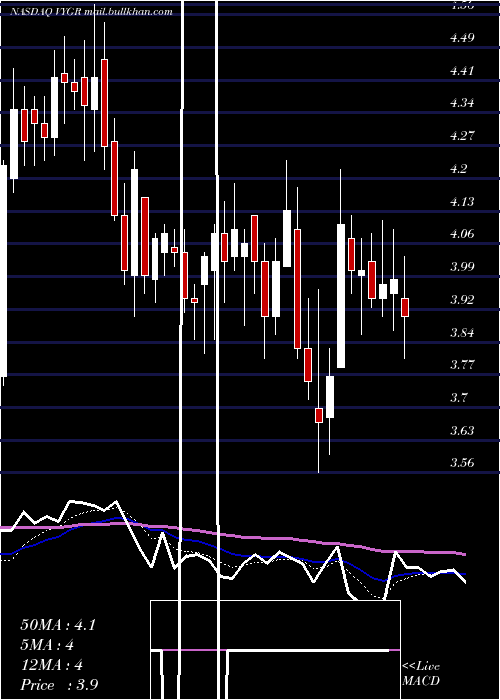Select the 4.41 price axis label
This screenshot has width=500, height=700.
tap(462, 71)
